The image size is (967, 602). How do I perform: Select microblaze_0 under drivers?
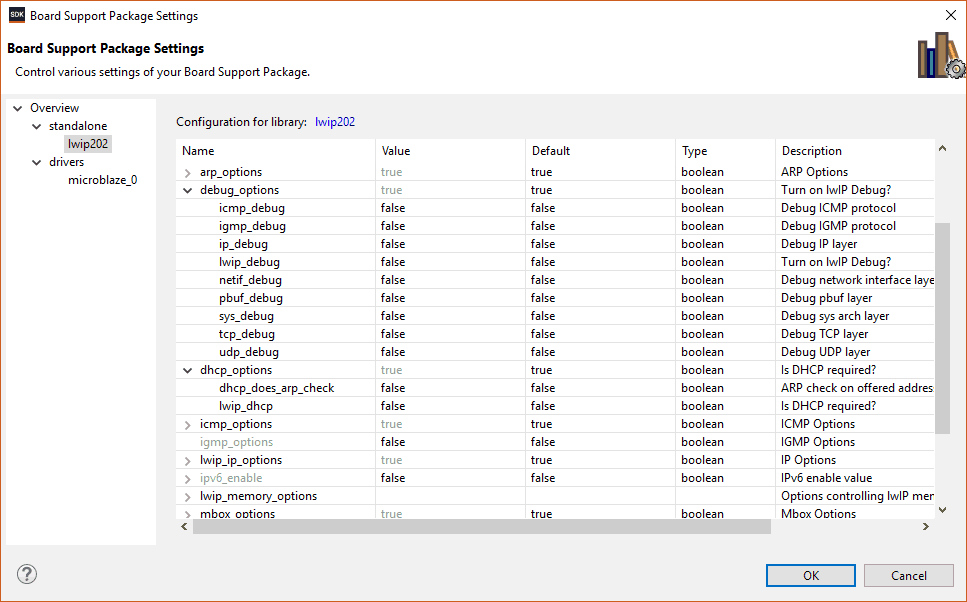point(102,180)
